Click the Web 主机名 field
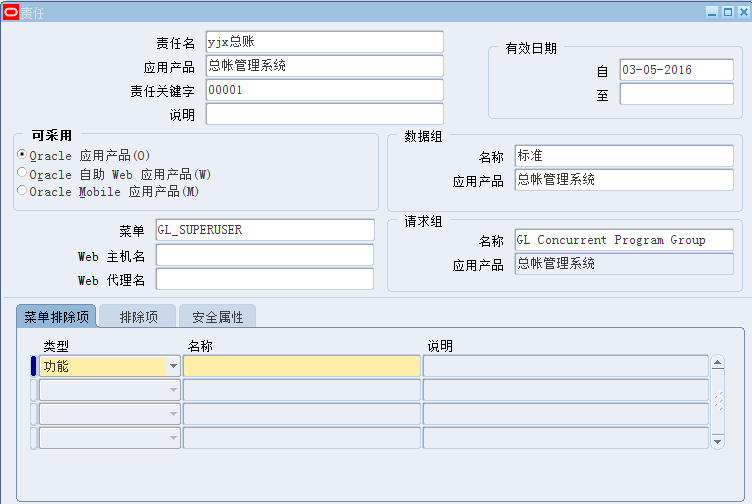This screenshot has width=752, height=504. coord(265,255)
